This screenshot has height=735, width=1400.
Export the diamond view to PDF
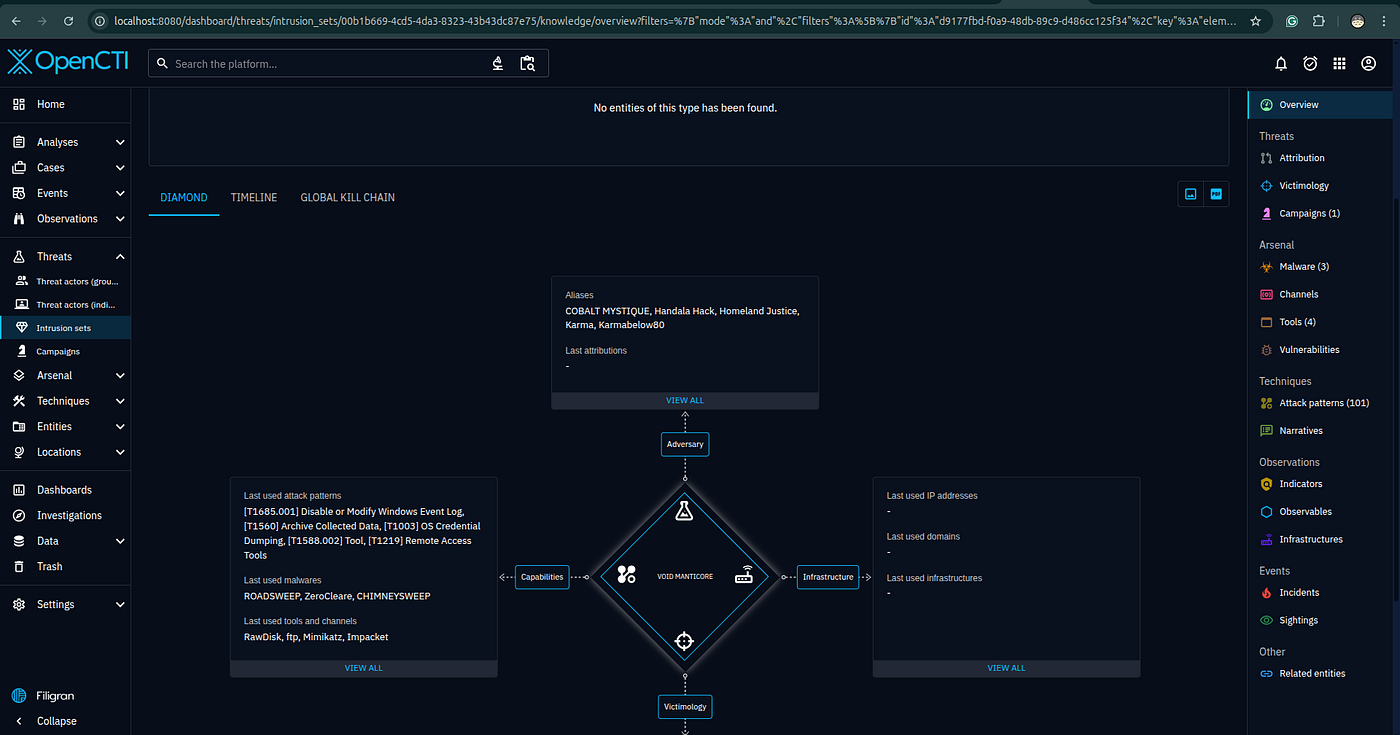point(1216,194)
